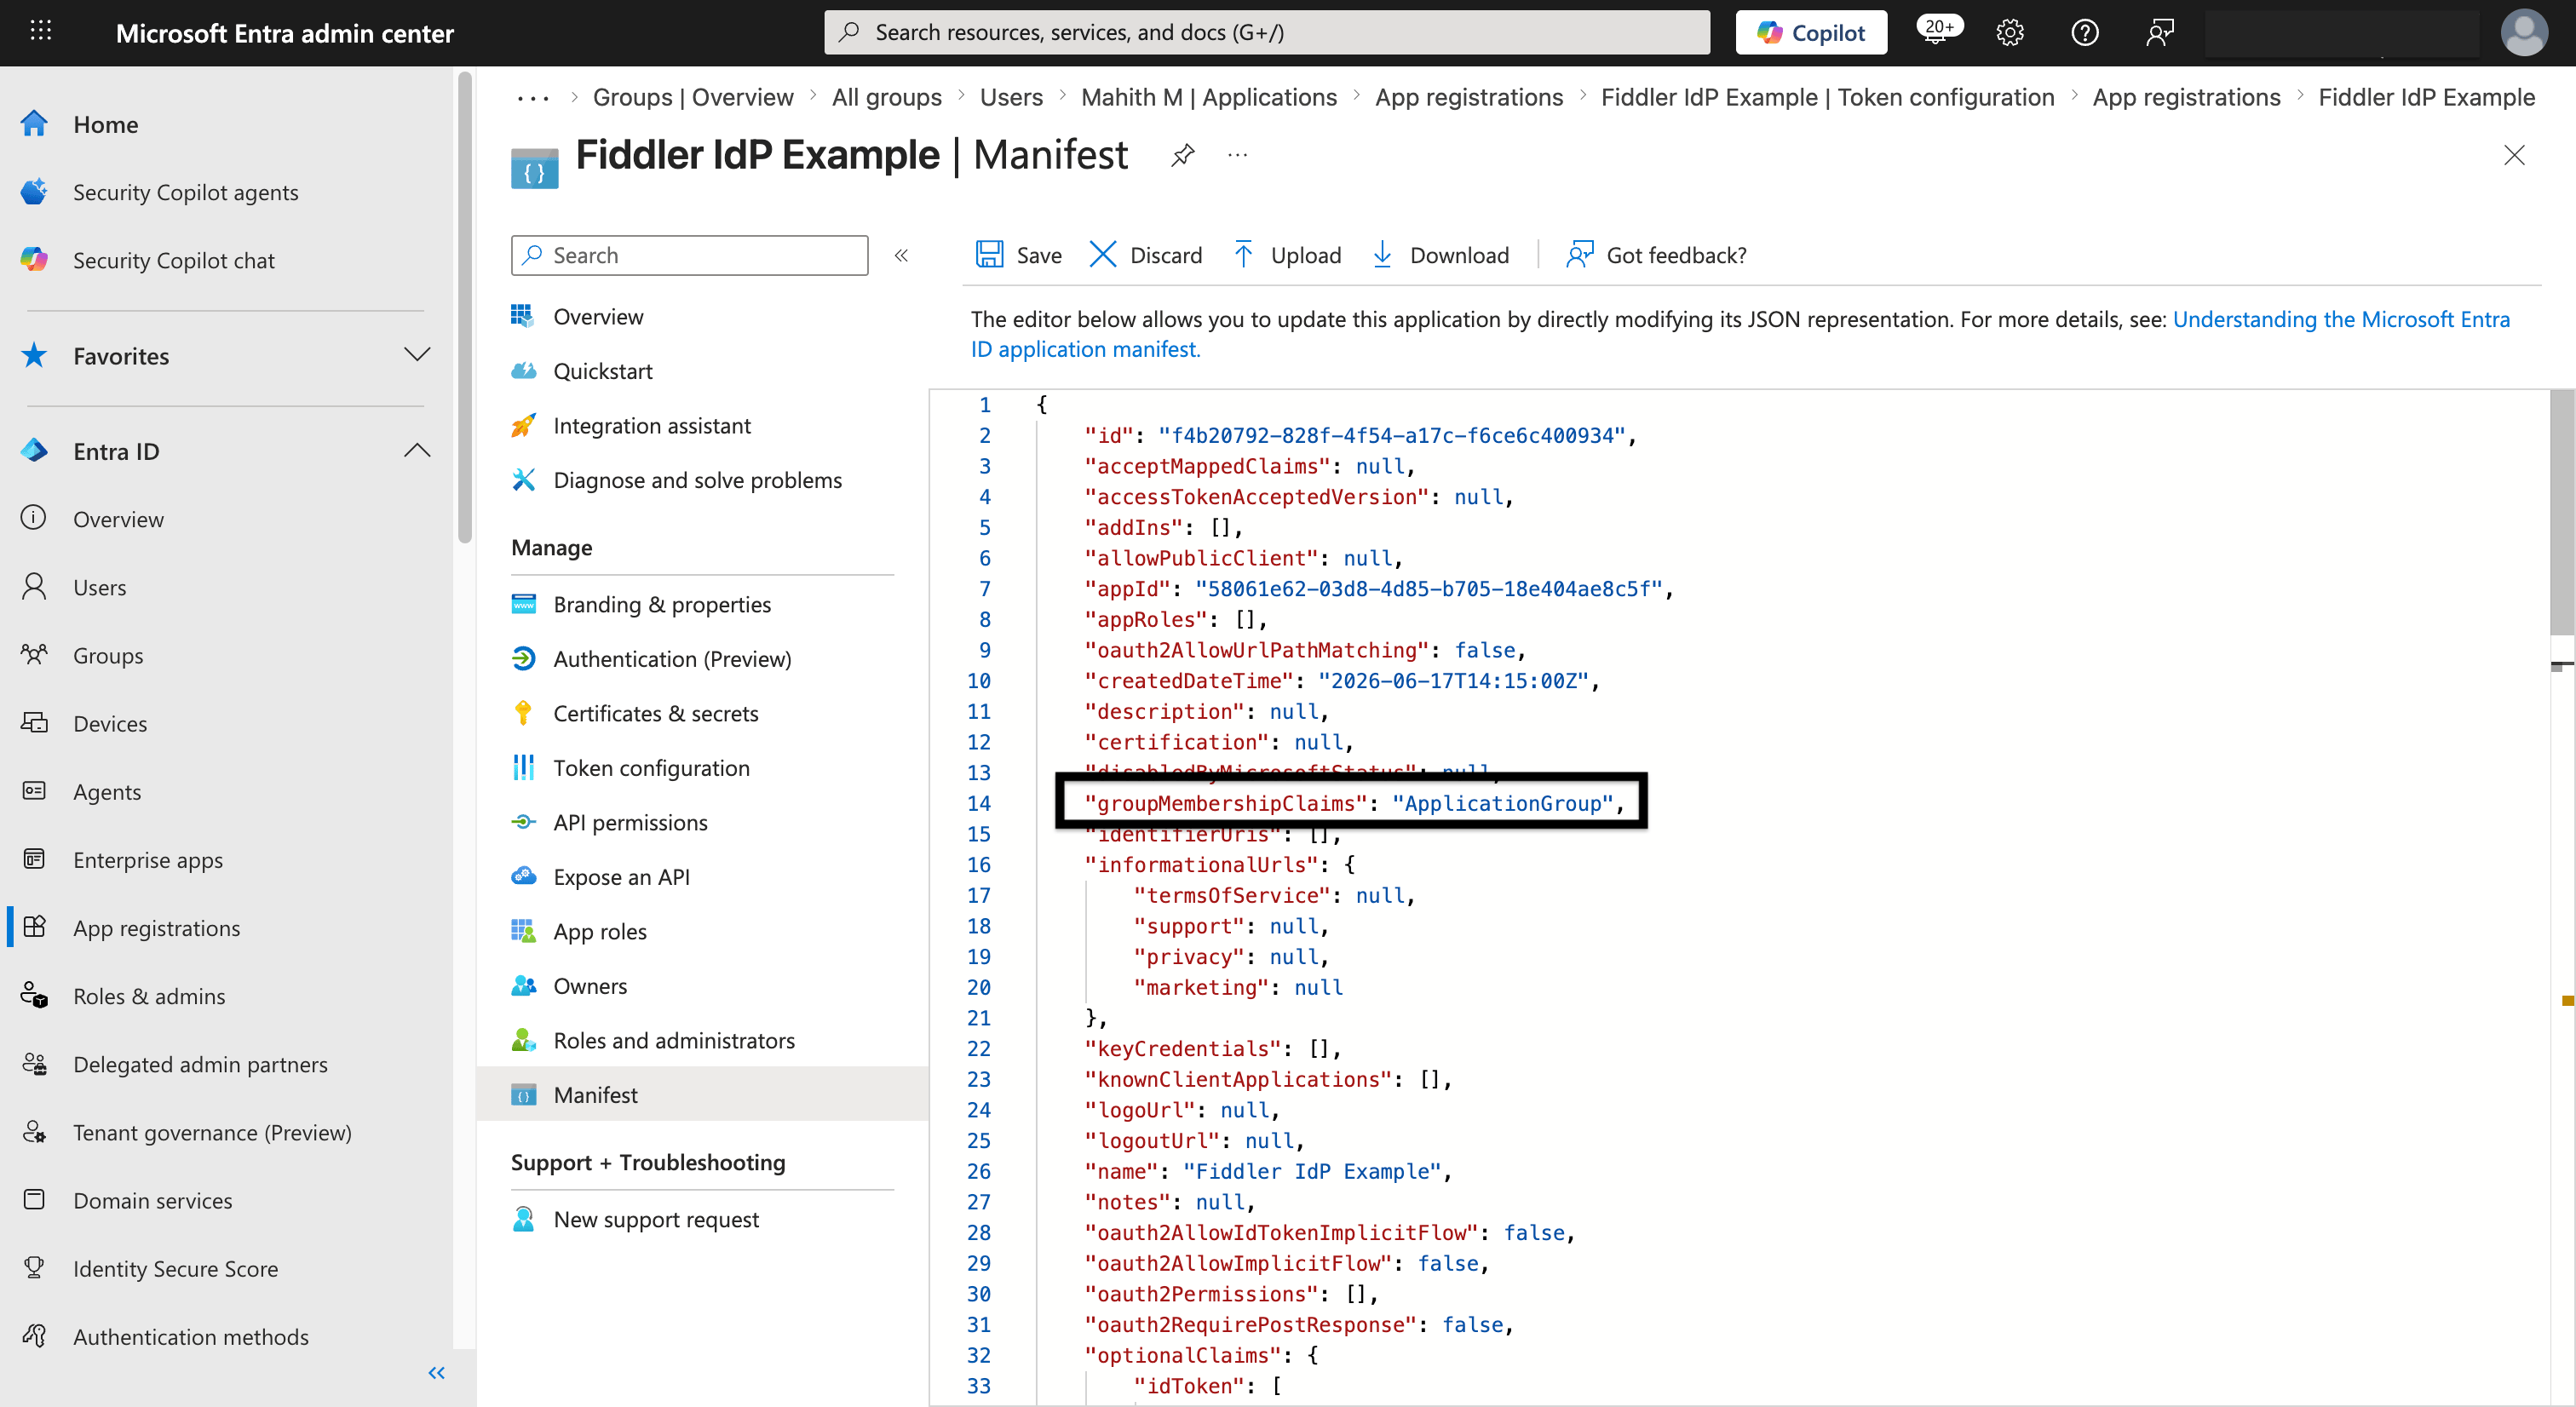Screen dimensions: 2576x1407
Task: Select Manifest in blade menu
Action: tap(703, 1095)
